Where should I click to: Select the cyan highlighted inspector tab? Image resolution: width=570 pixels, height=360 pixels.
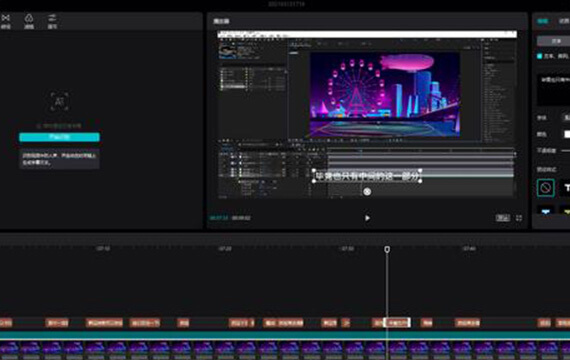tap(543, 21)
